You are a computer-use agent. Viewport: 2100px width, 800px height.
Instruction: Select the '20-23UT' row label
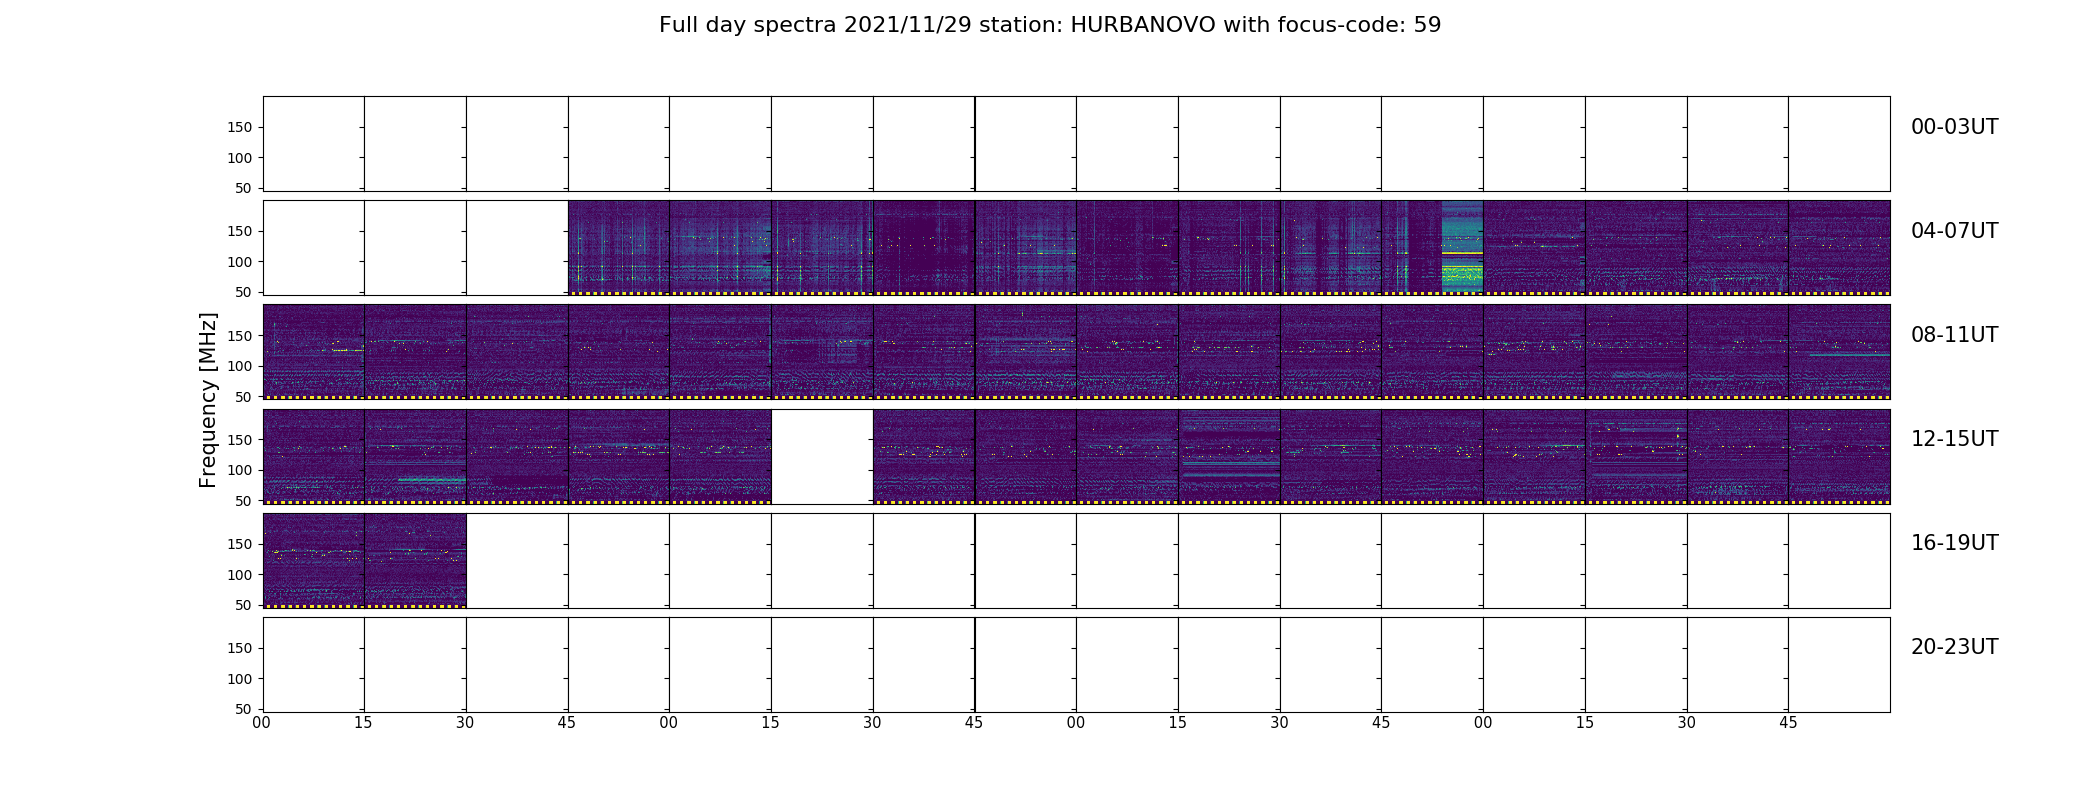point(1954,647)
